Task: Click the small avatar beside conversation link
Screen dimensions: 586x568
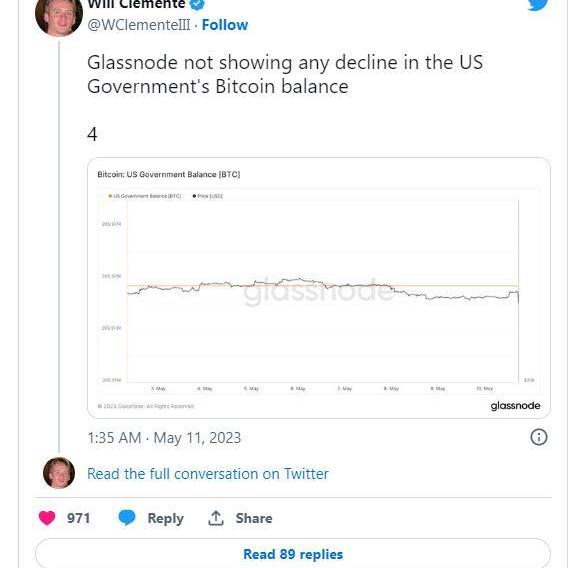Action: coord(59,473)
